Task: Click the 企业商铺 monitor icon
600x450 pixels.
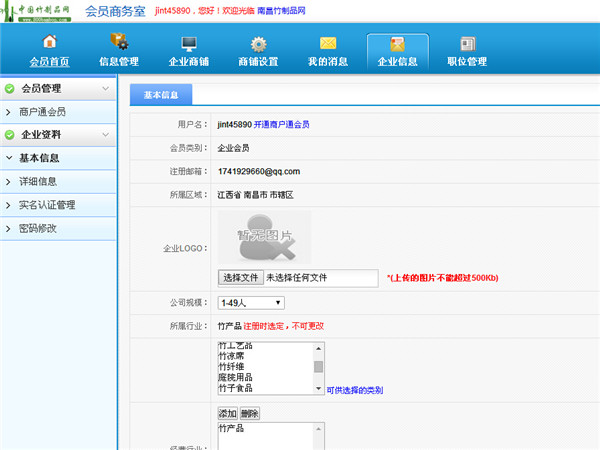Action: click(189, 43)
